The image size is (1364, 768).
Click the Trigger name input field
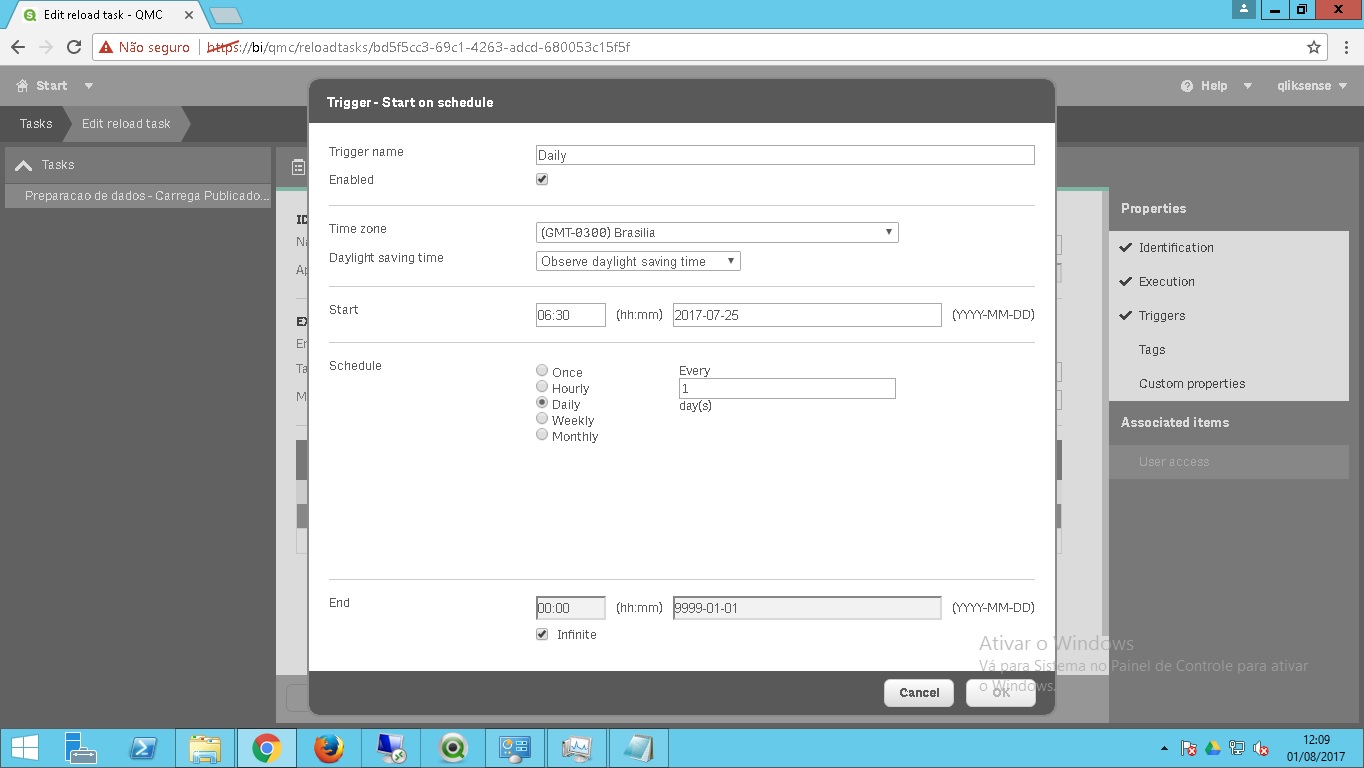(785, 155)
